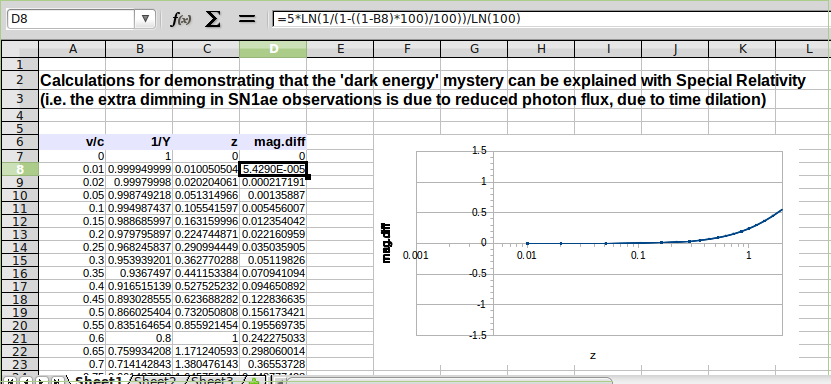
Task: Click the Select All corner box
Action: (20, 49)
